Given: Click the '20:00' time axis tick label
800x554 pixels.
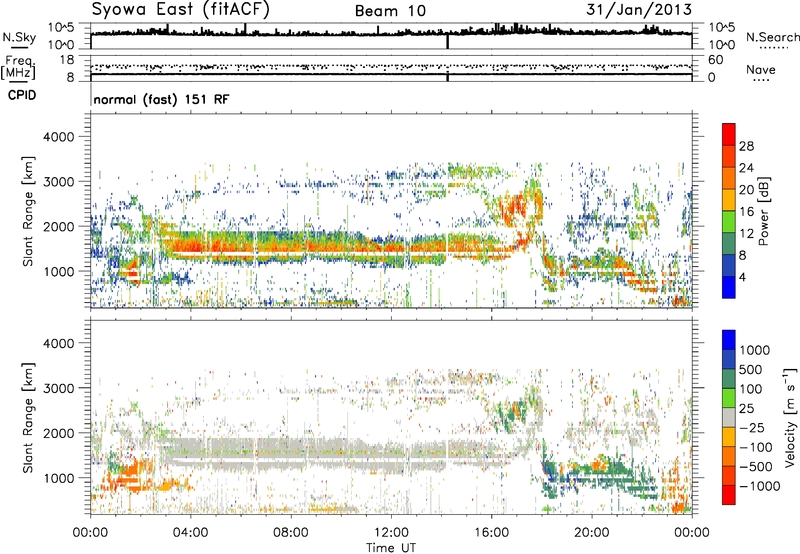Looking at the screenshot, I should (x=591, y=533).
